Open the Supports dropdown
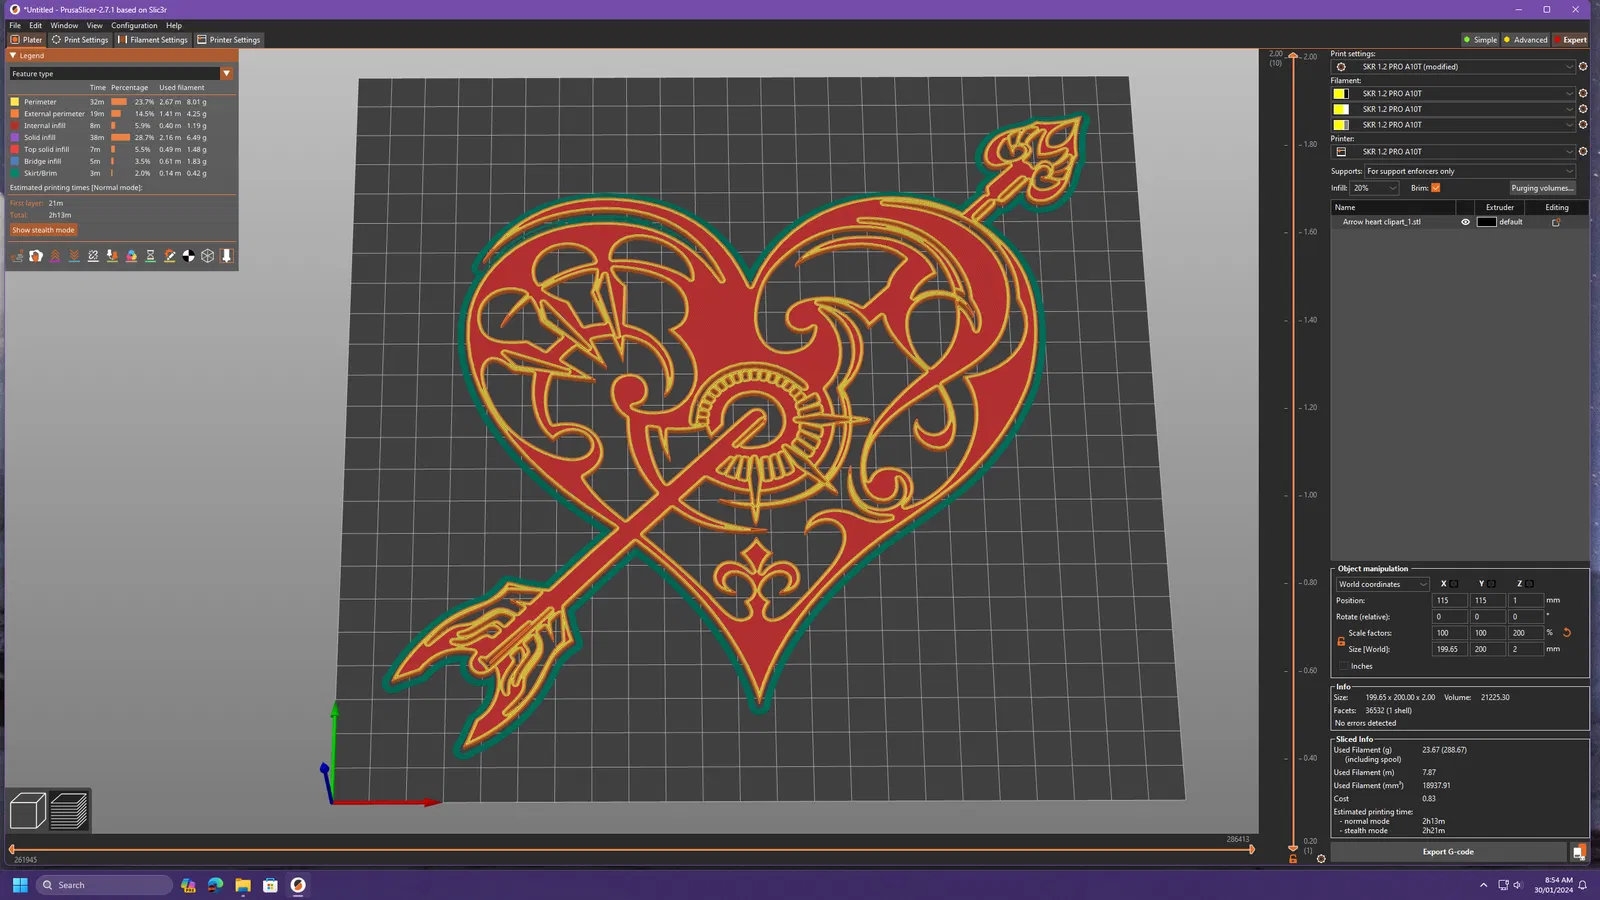1600x900 pixels. point(1470,171)
